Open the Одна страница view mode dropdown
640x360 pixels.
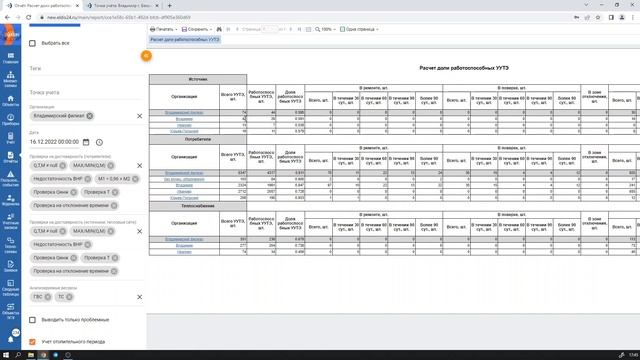(359, 29)
